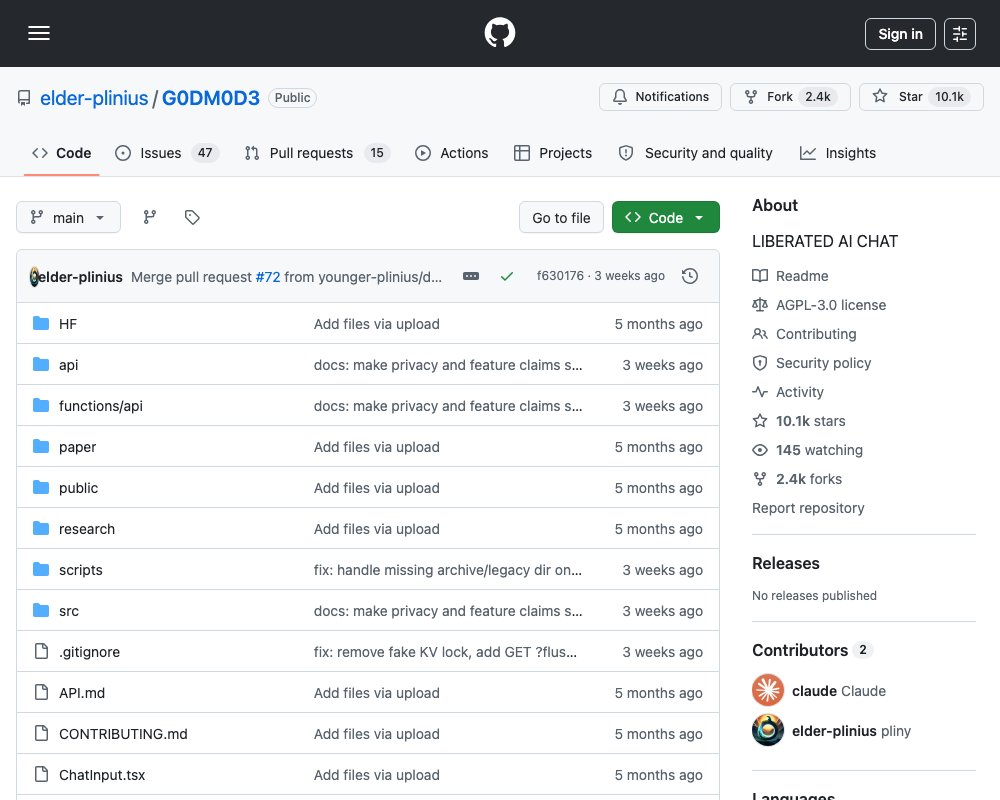The width and height of the screenshot is (1000, 800).
Task: Click the Sign in button
Action: point(900,34)
